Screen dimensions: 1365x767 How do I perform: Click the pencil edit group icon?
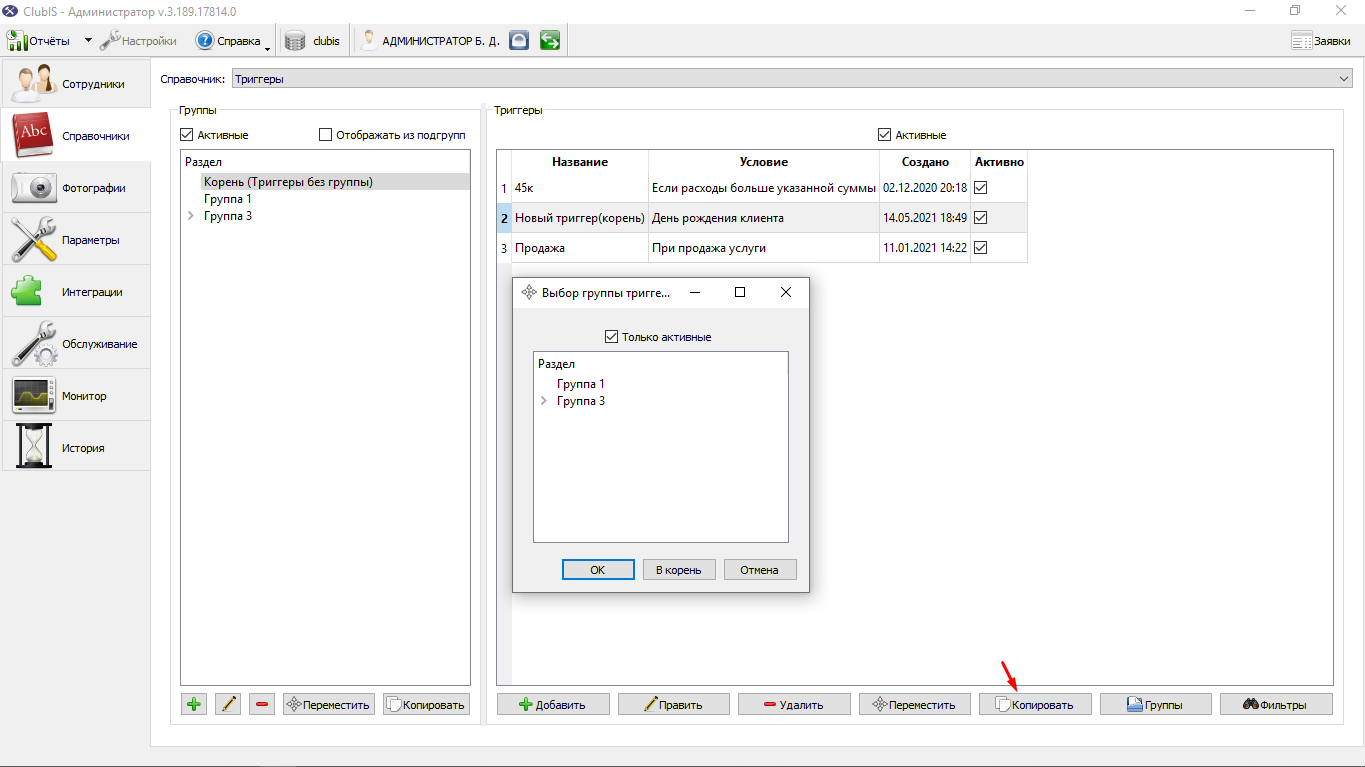228,704
